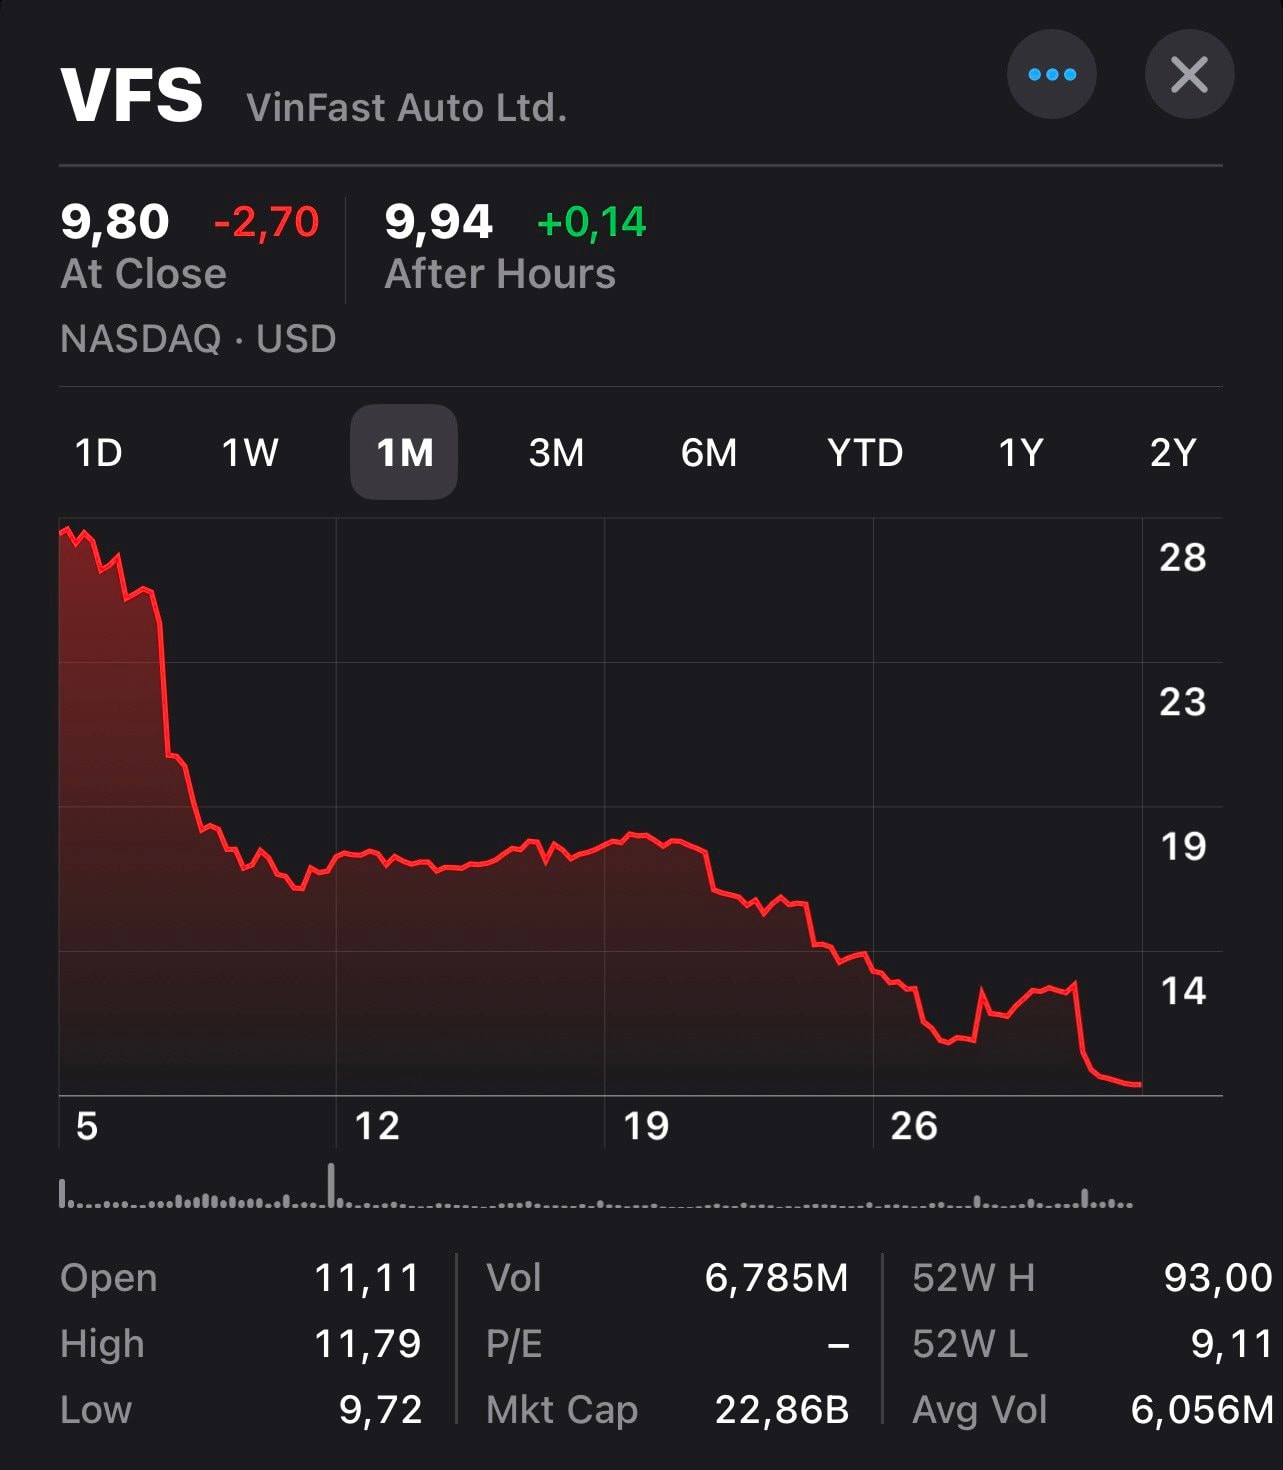Switch chart to 6M range

click(x=708, y=453)
